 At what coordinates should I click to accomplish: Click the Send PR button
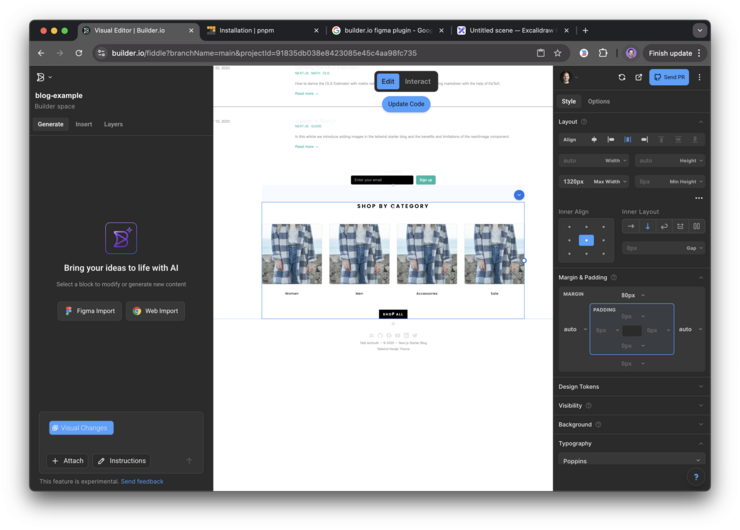coord(669,77)
